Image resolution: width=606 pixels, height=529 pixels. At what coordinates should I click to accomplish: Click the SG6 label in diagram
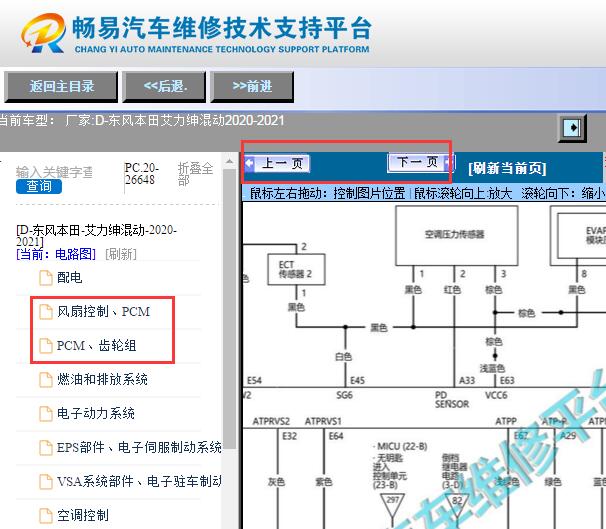pos(344,395)
